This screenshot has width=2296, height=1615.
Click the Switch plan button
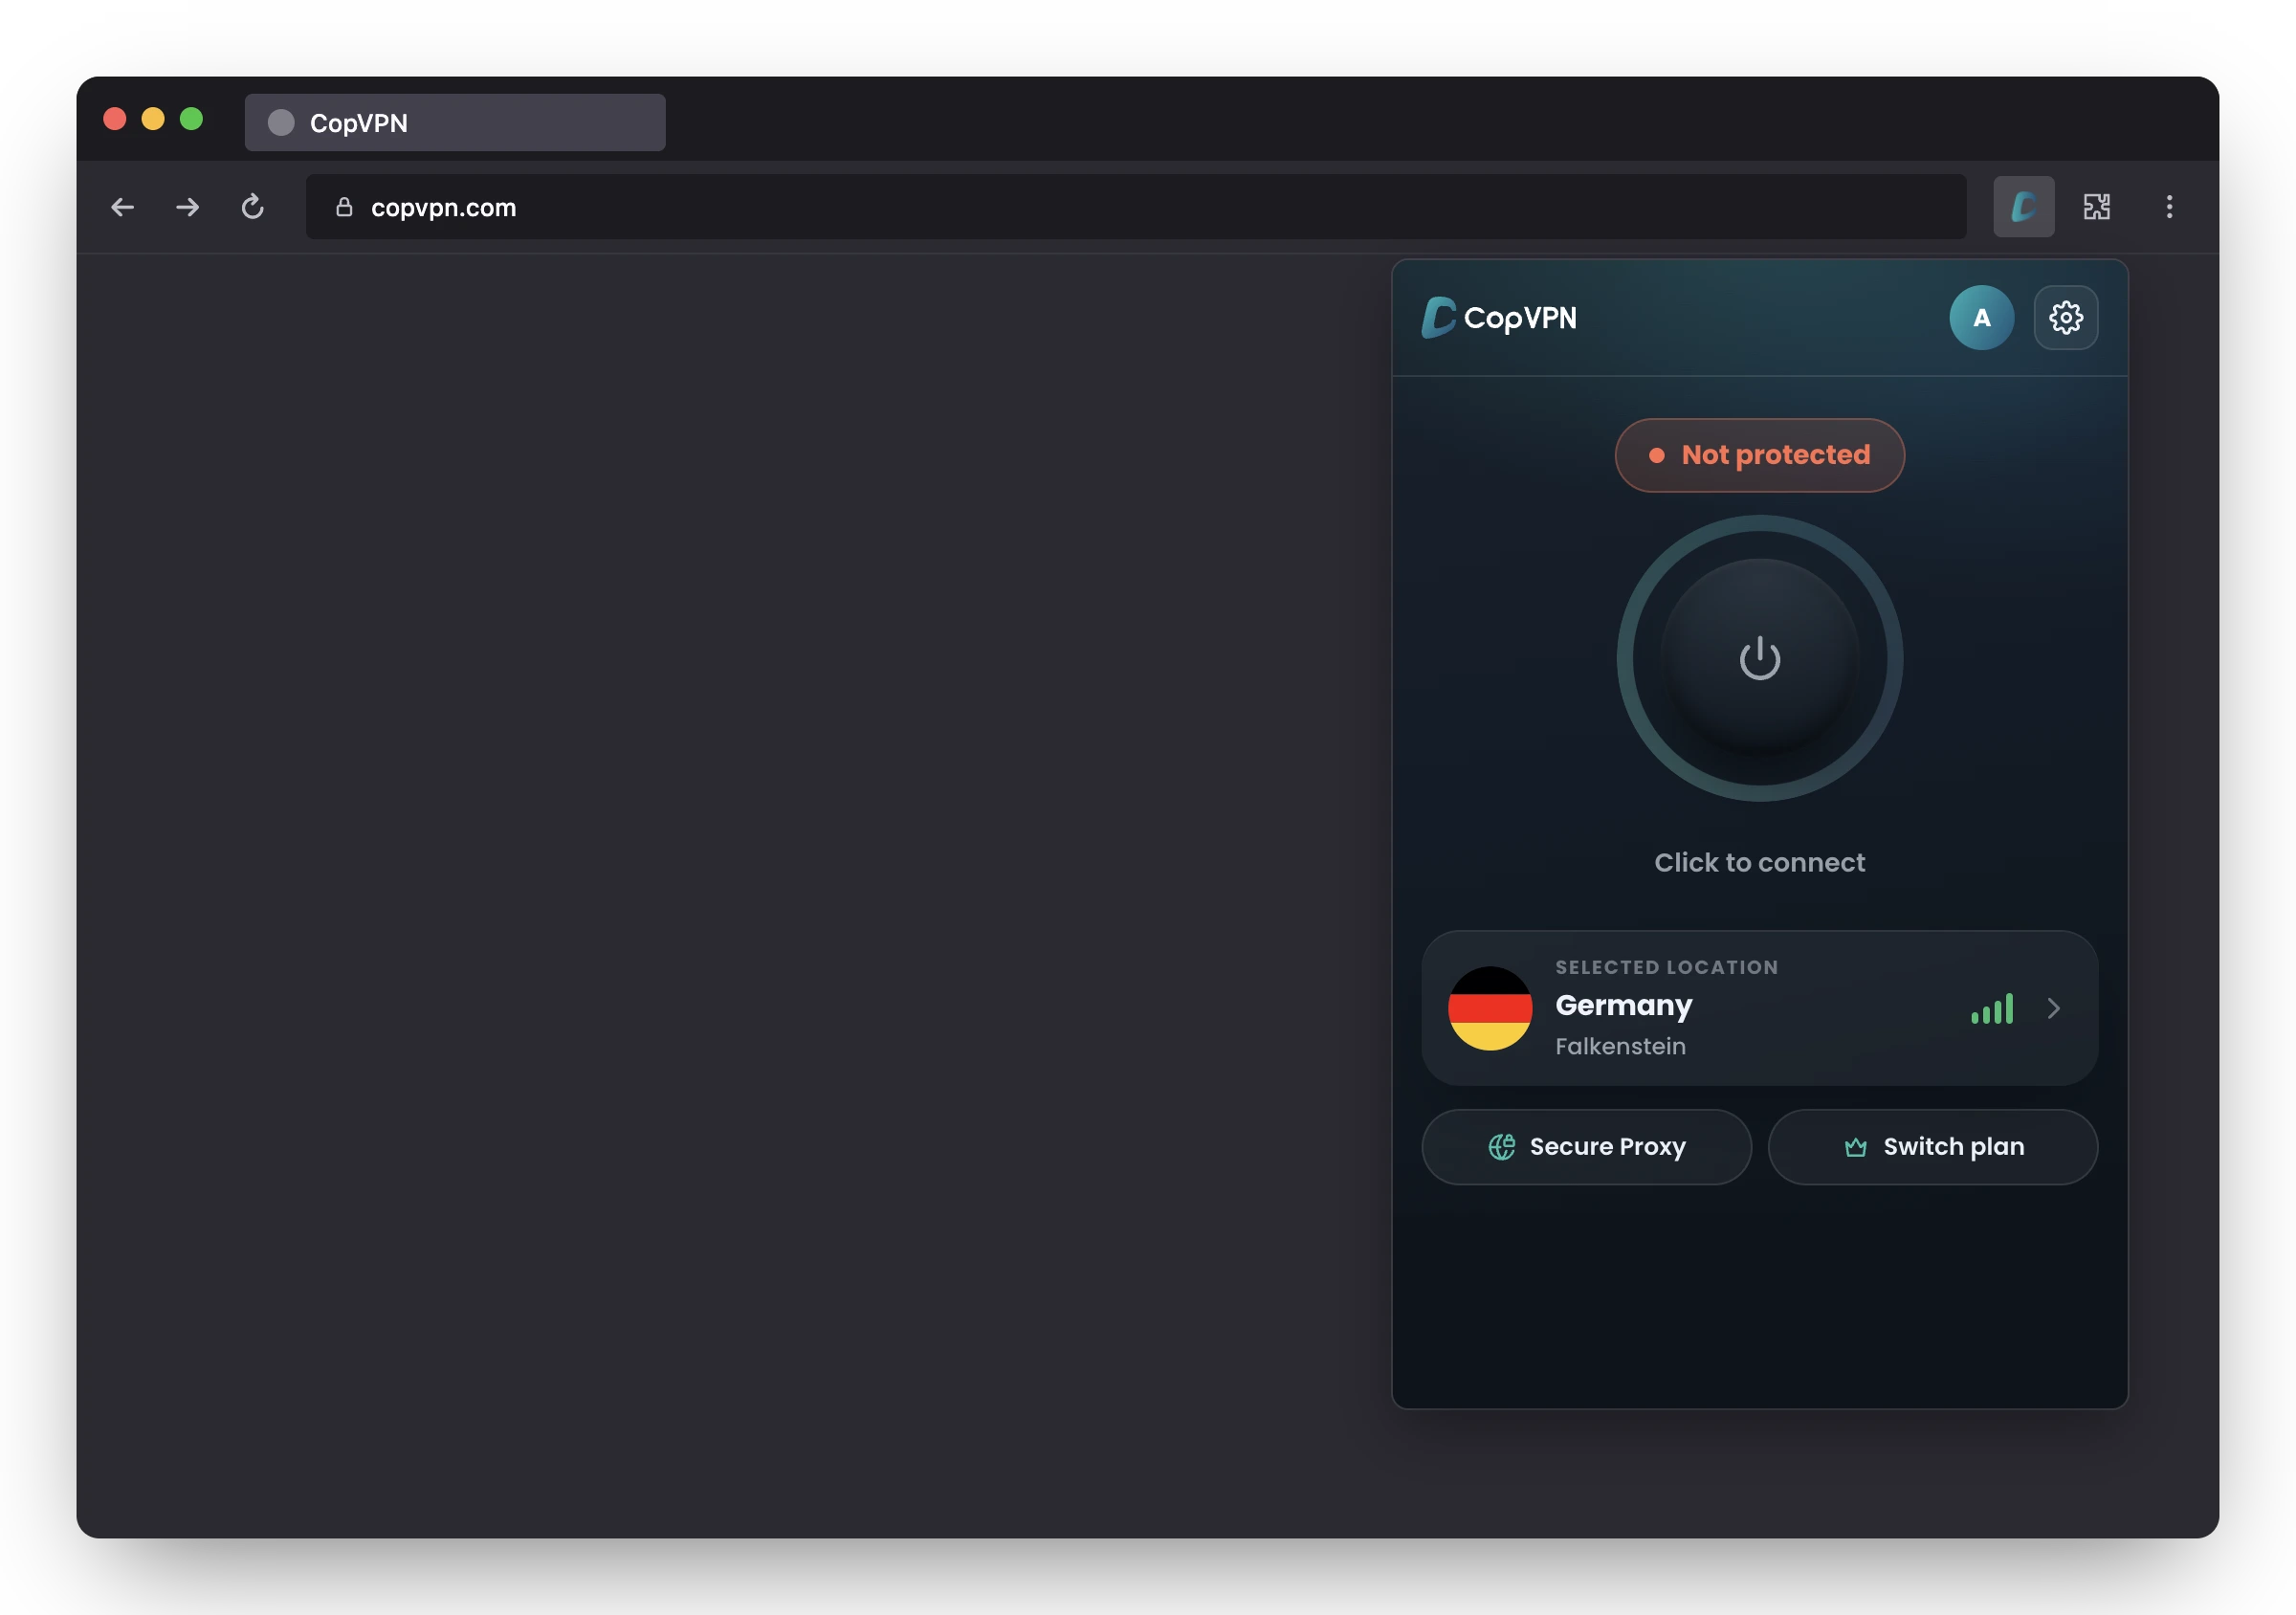(1932, 1146)
